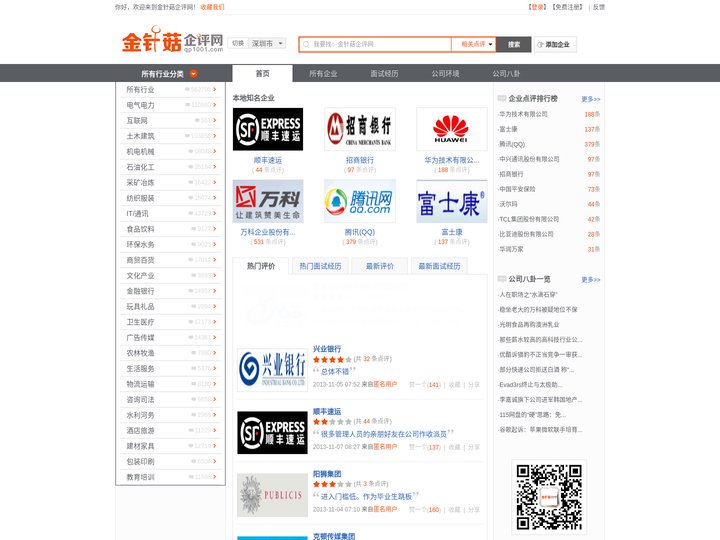Open the 深圳市 city switch dropdown
Viewport: 720px width, 540px height.
268,44
